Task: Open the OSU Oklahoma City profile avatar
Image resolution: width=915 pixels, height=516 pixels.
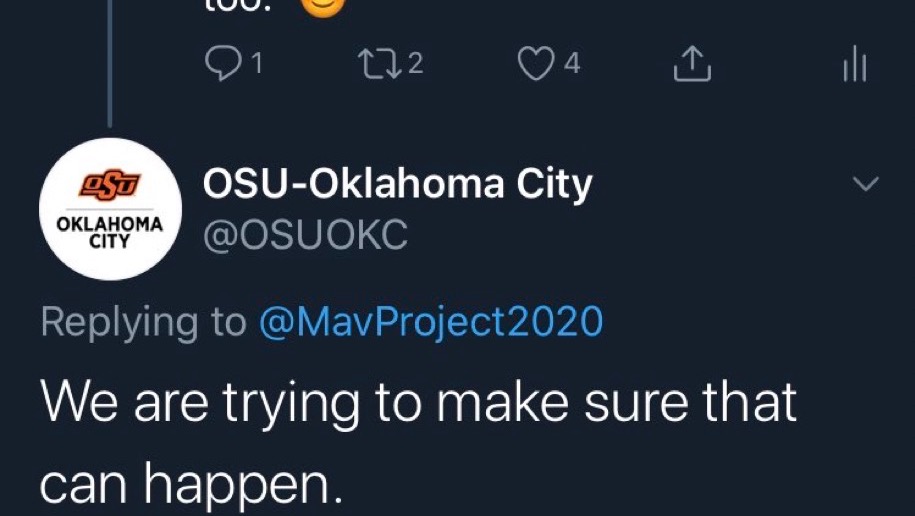Action: coord(110,209)
